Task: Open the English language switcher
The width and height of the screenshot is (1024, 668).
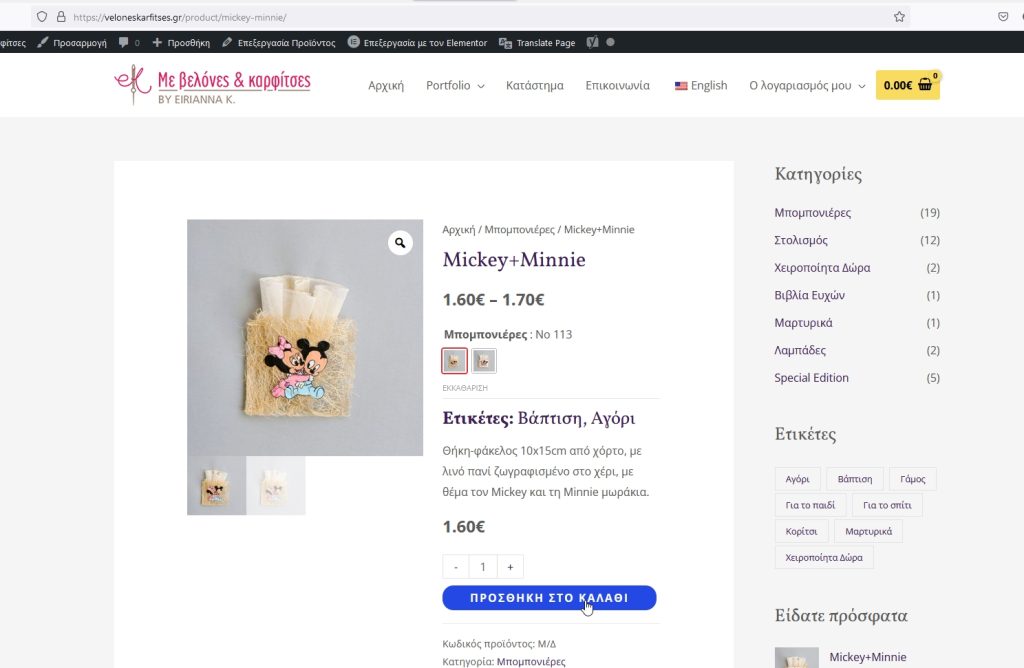Action: (x=701, y=86)
